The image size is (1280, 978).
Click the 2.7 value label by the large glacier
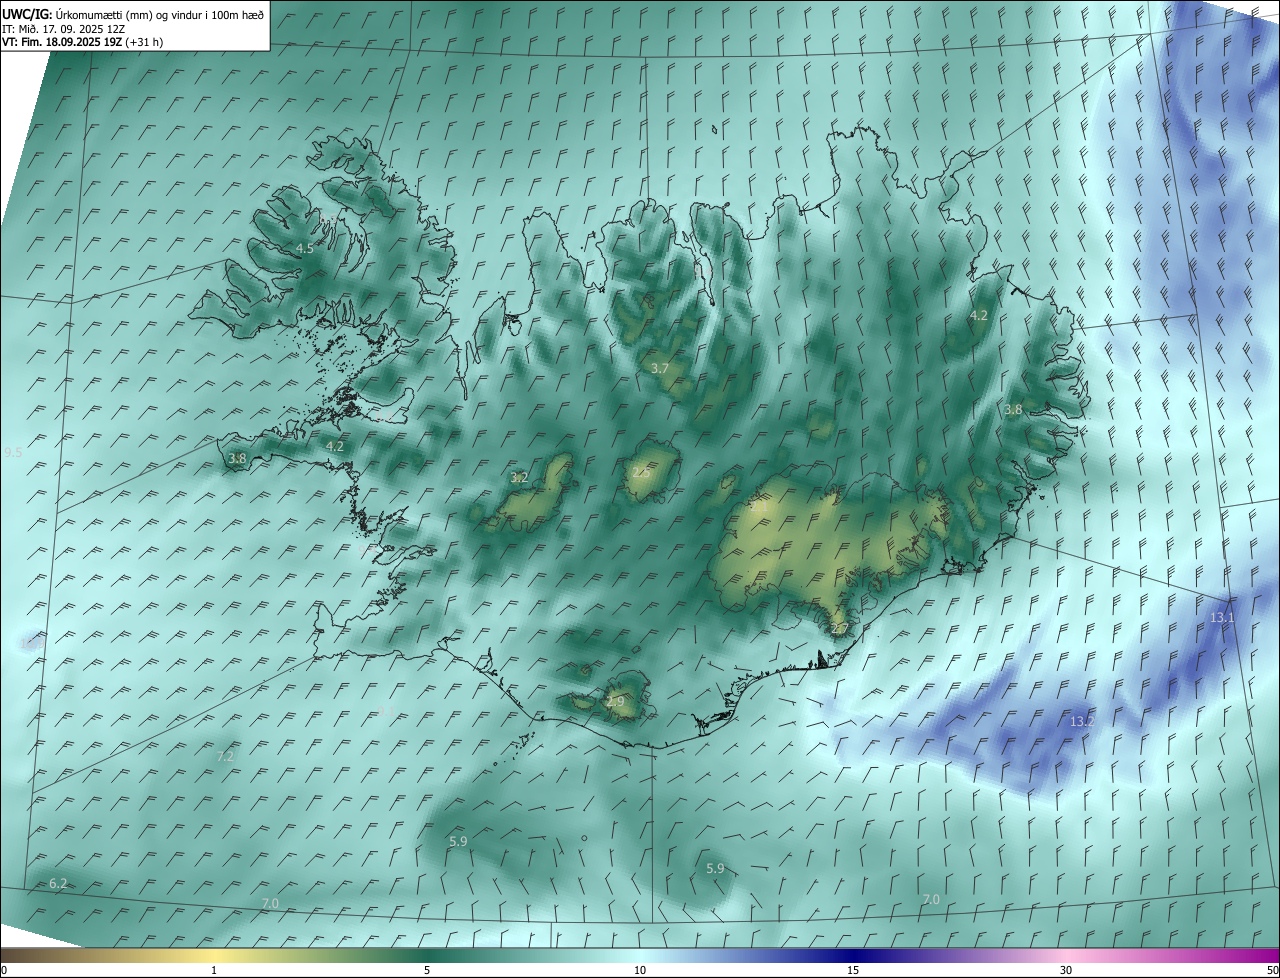point(840,628)
